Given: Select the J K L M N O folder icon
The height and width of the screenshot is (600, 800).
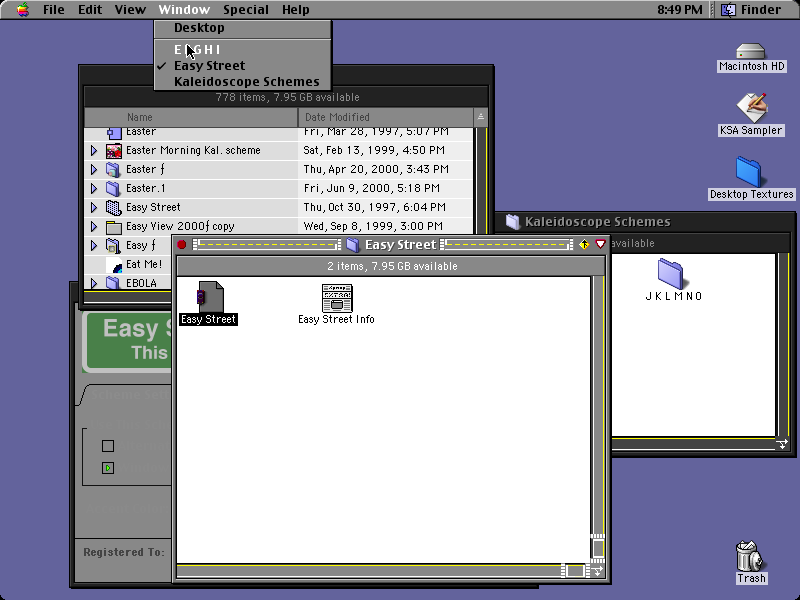Looking at the screenshot, I should coord(670,273).
